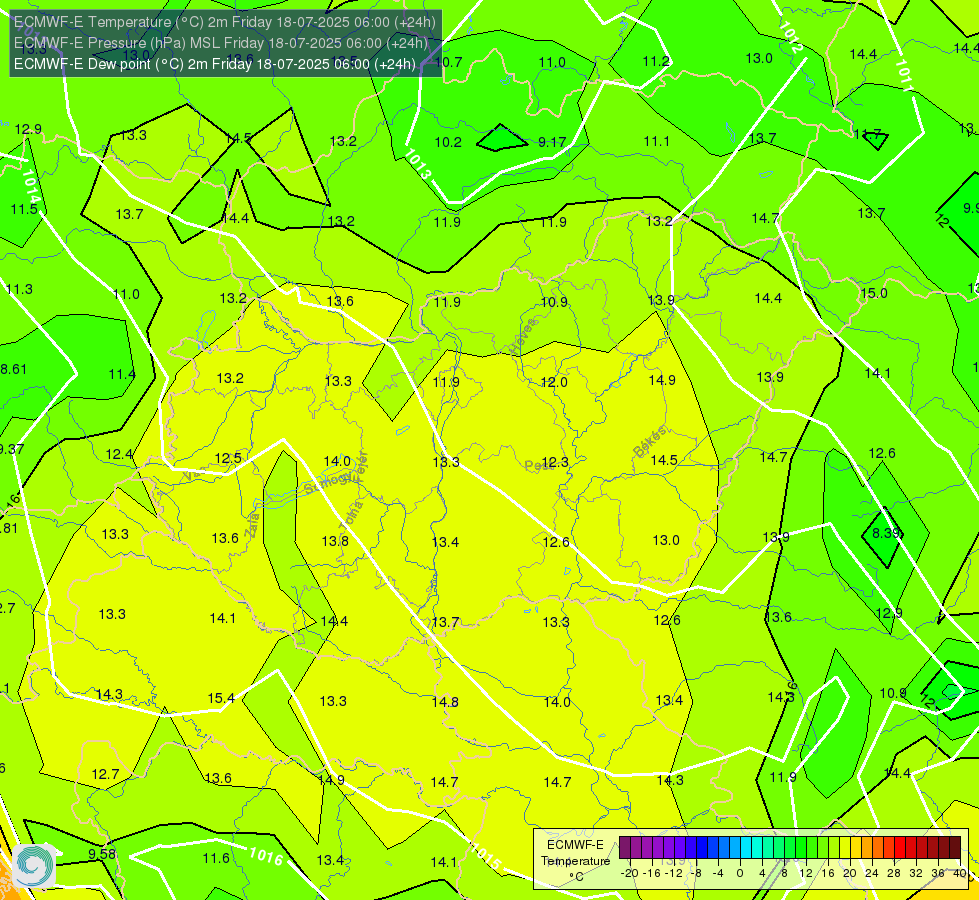Screen dimensions: 979x900
Task: Click the 12.7 temperature value
Action: pyautogui.click(x=105, y=774)
